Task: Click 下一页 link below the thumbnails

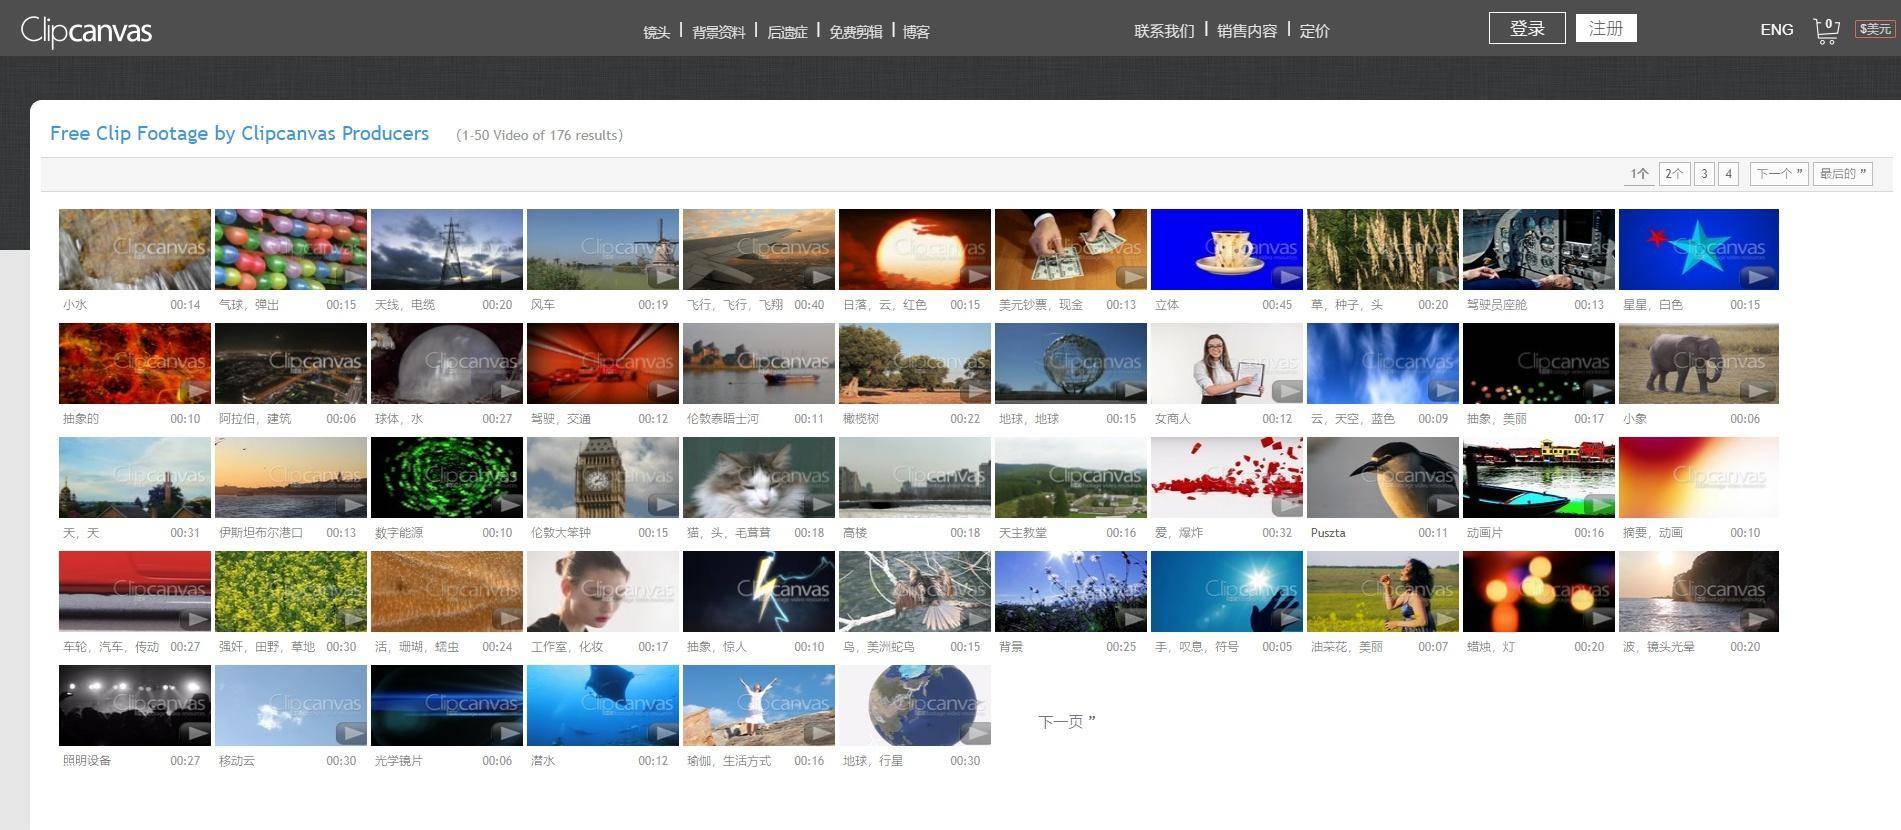Action: (1066, 721)
